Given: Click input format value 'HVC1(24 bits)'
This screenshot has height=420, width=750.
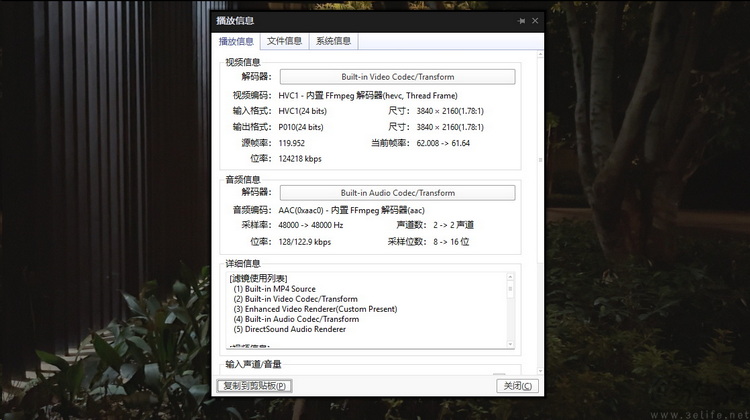Looking at the screenshot, I should 302,111.
